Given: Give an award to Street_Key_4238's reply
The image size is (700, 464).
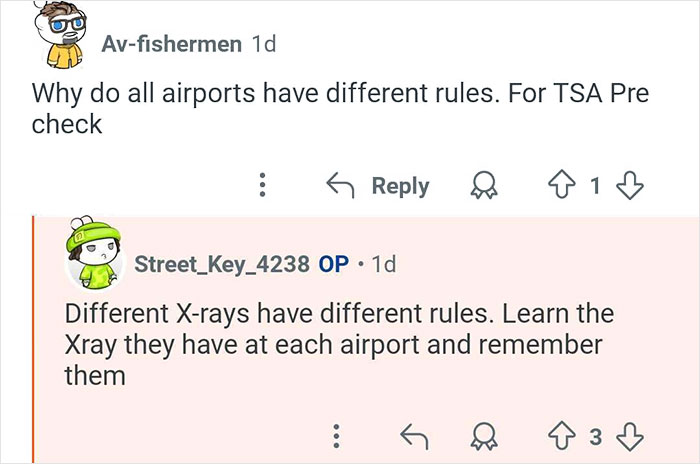Looking at the screenshot, I should coord(484,436).
